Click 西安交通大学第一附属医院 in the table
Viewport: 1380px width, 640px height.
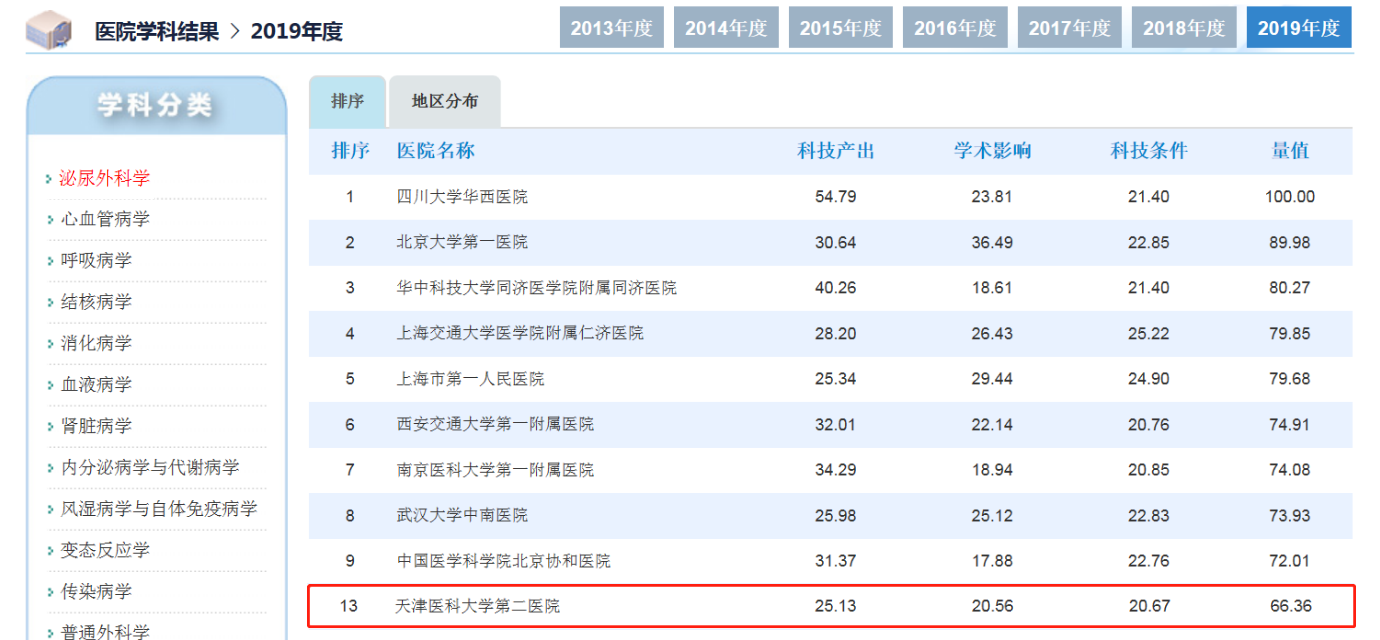[x=495, y=424]
